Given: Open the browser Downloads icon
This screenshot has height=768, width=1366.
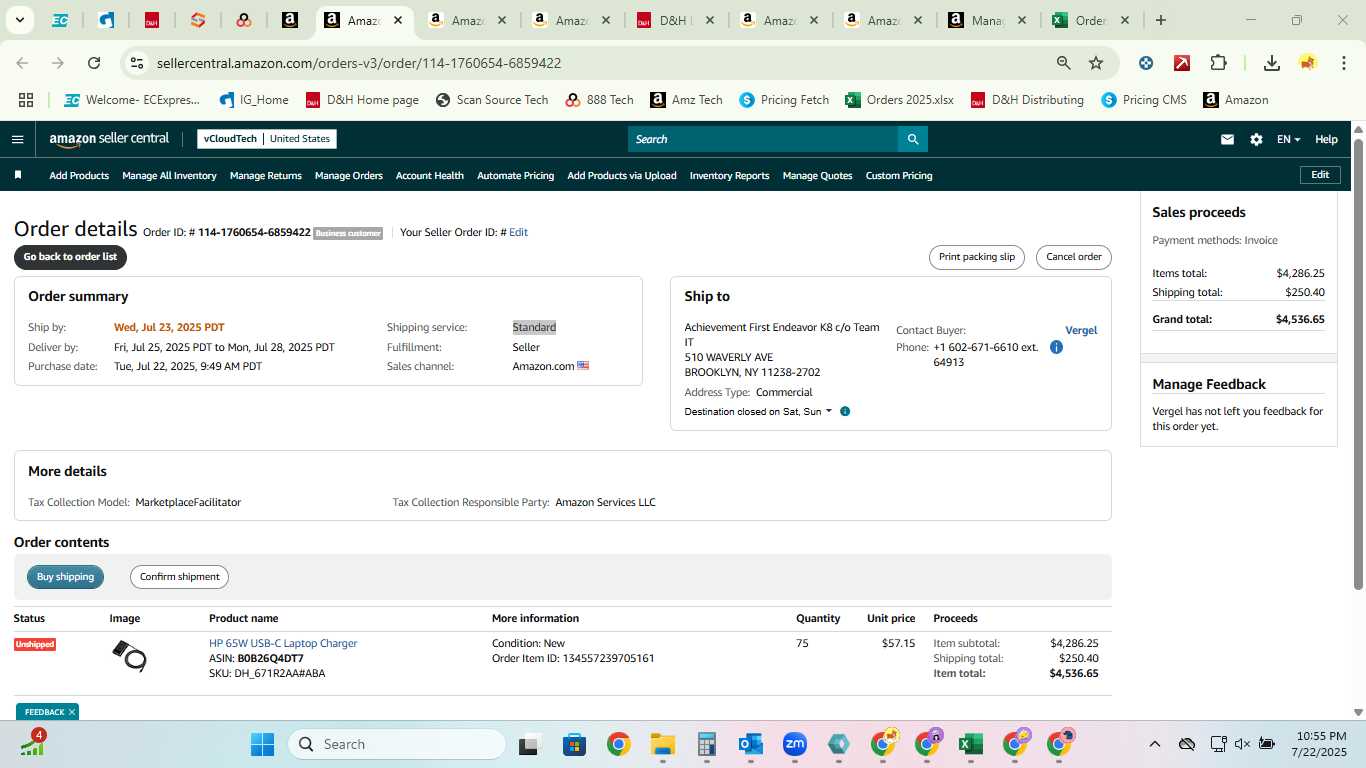Looking at the screenshot, I should (x=1272, y=63).
